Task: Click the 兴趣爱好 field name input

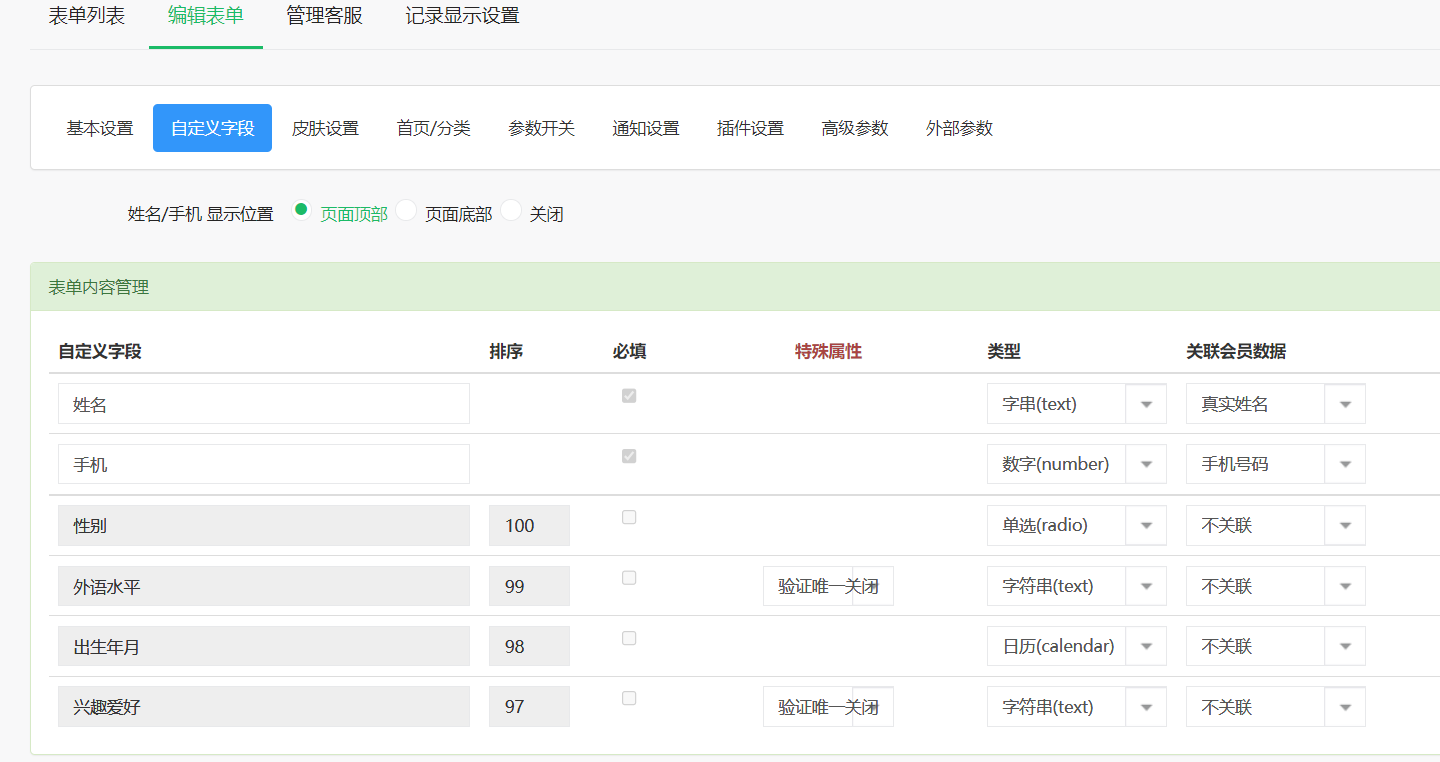Action: click(264, 707)
